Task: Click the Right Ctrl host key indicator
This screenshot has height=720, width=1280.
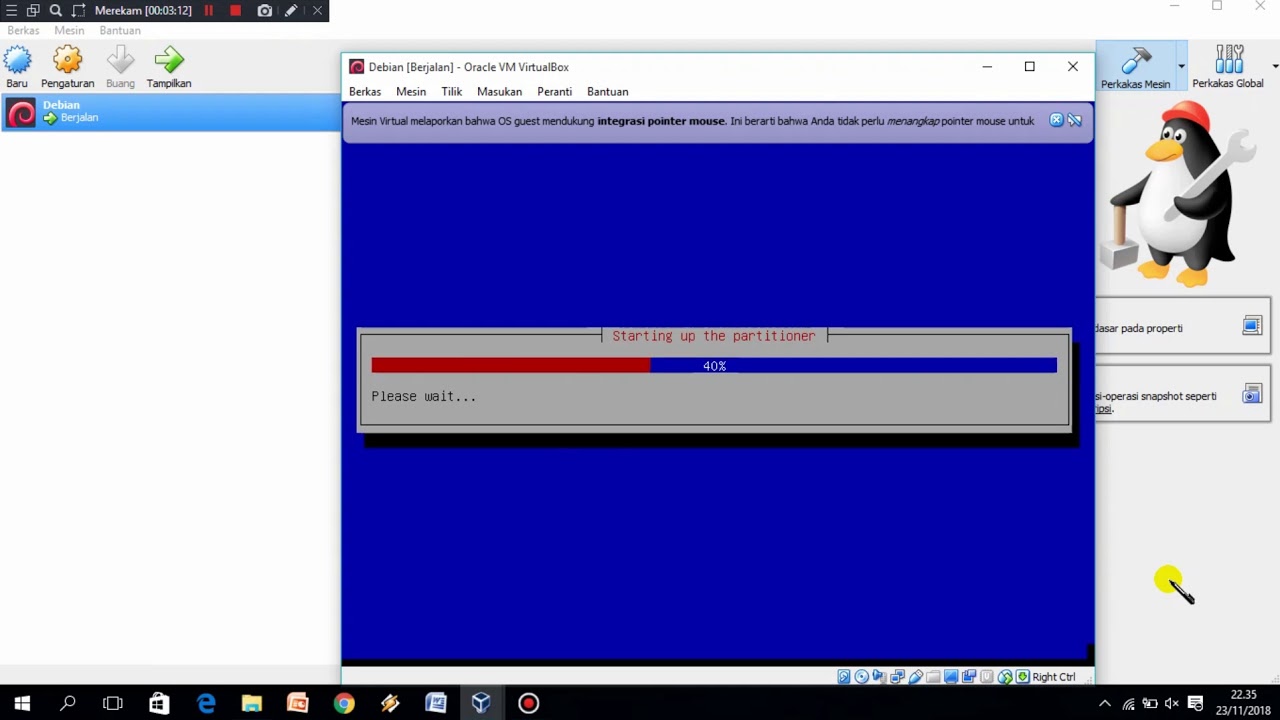Action: click(x=1054, y=677)
